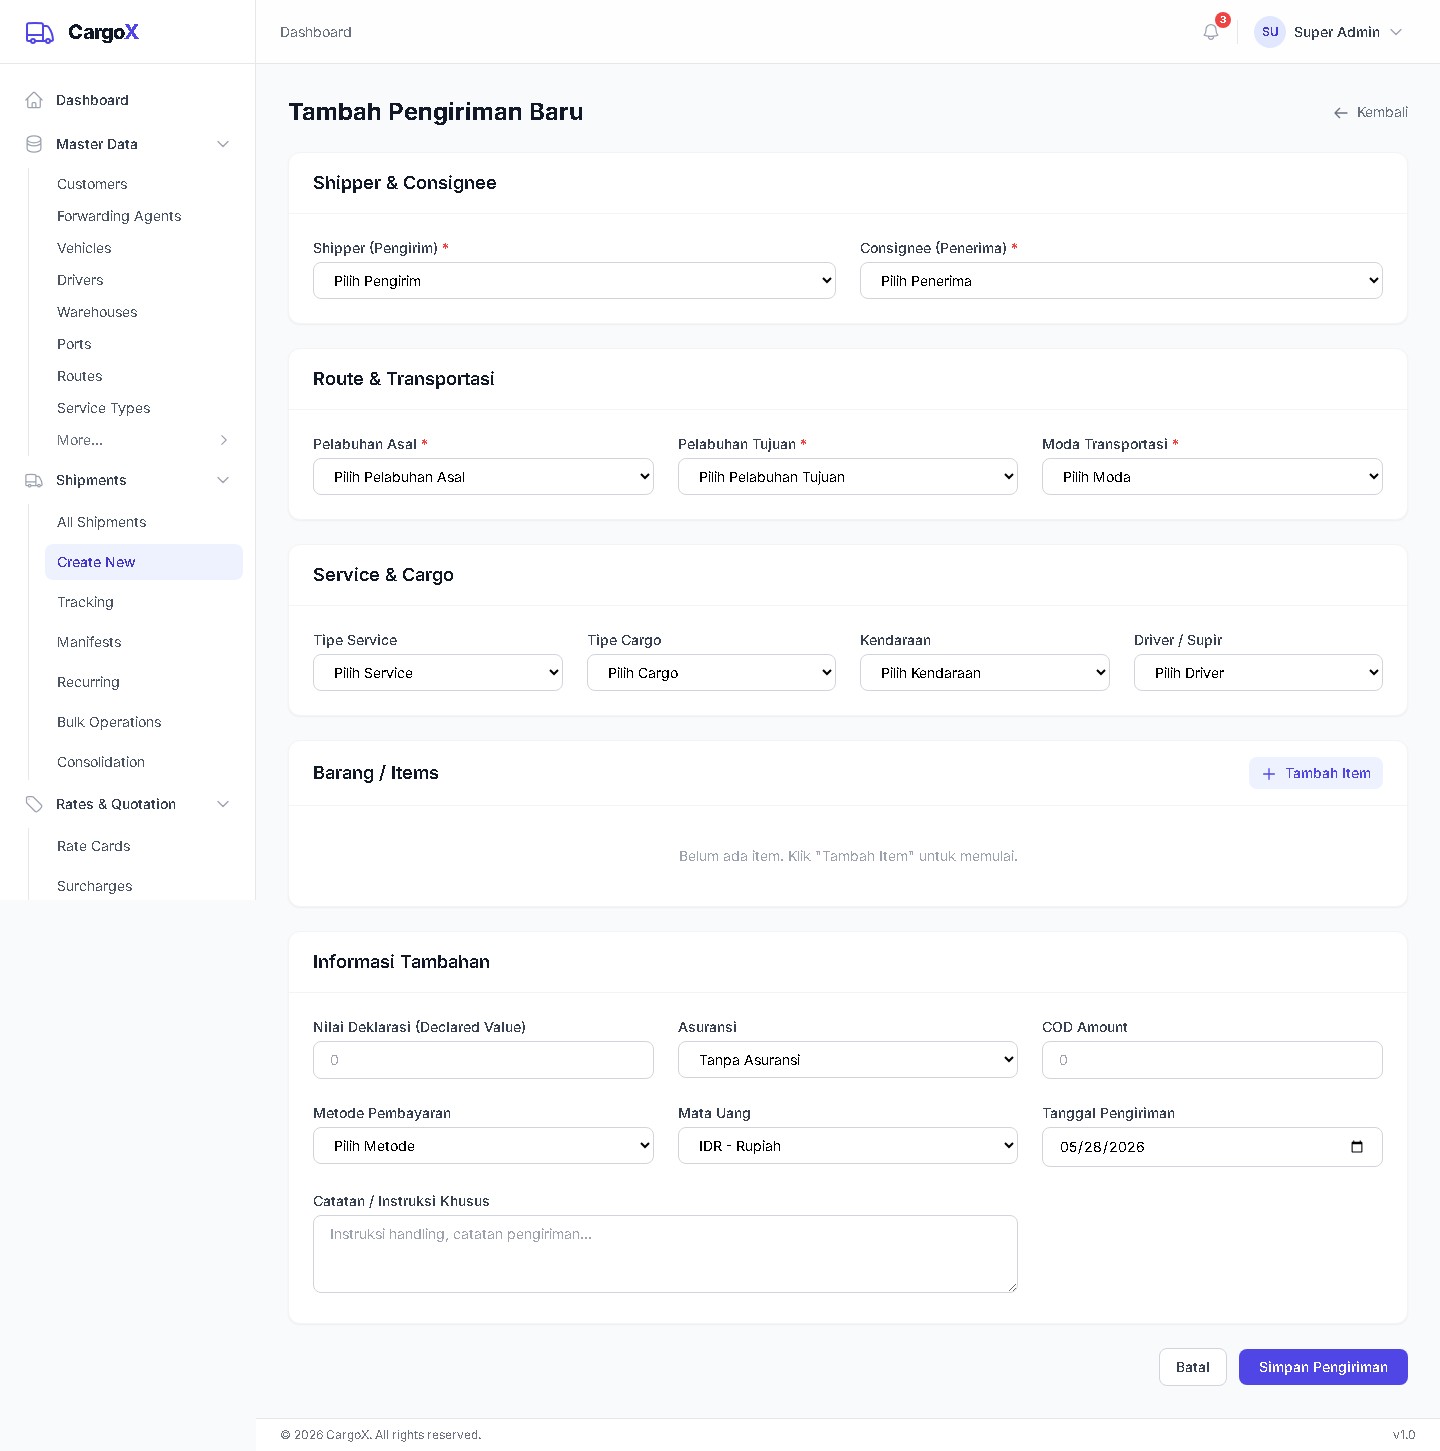Click the CargoX truck logo icon
This screenshot has height=1451, width=1440.
(39, 33)
